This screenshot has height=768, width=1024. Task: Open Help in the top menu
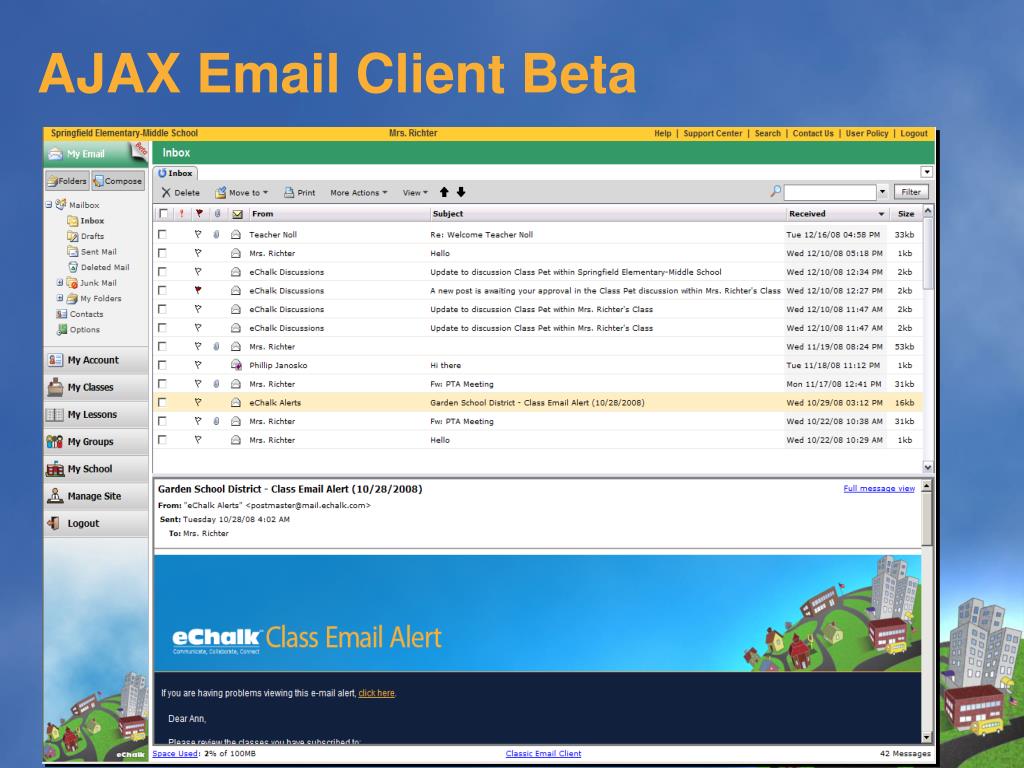[x=663, y=133]
